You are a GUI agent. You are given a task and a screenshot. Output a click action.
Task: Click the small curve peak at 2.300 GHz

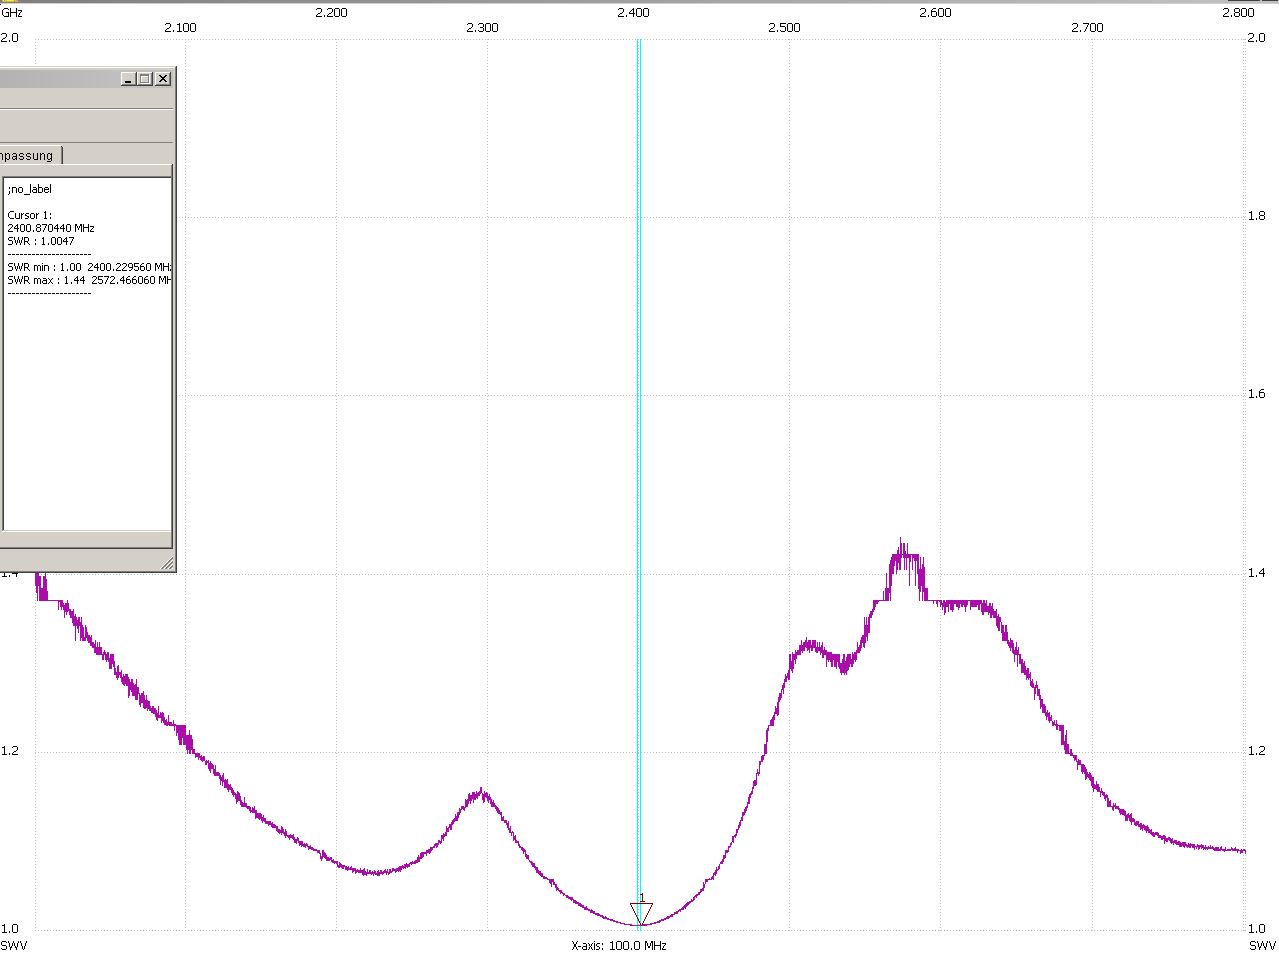(x=483, y=793)
